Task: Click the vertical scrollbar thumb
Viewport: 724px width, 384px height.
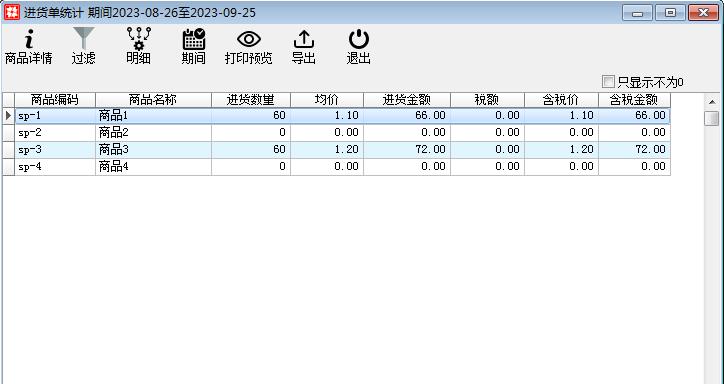Action: point(712,118)
